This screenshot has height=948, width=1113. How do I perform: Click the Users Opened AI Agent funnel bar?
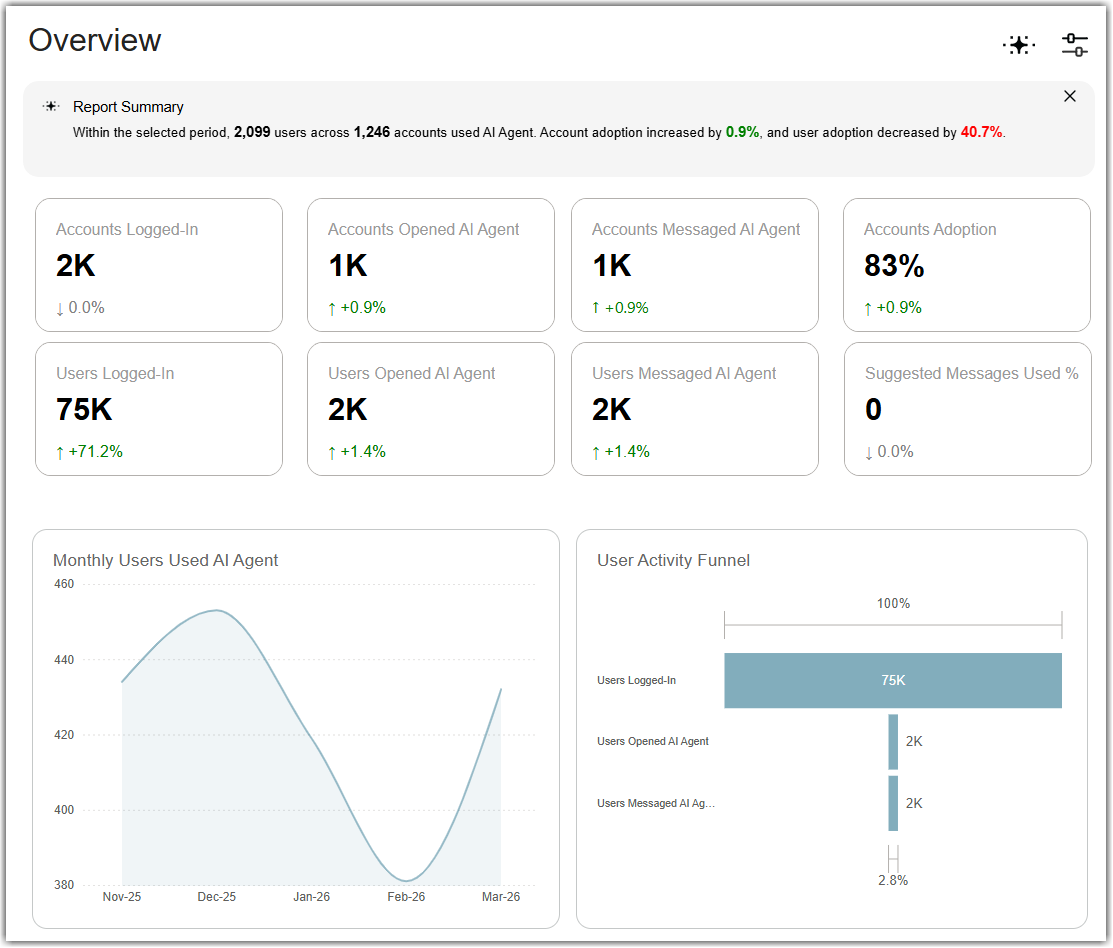[893, 742]
